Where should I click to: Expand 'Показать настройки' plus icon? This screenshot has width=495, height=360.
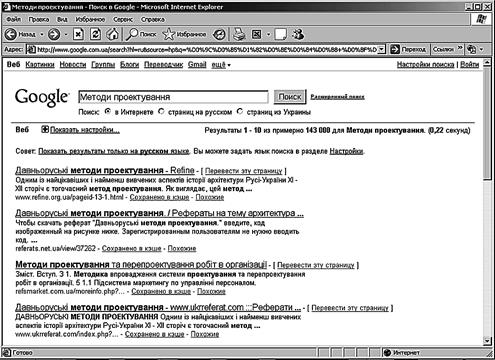tap(45, 130)
